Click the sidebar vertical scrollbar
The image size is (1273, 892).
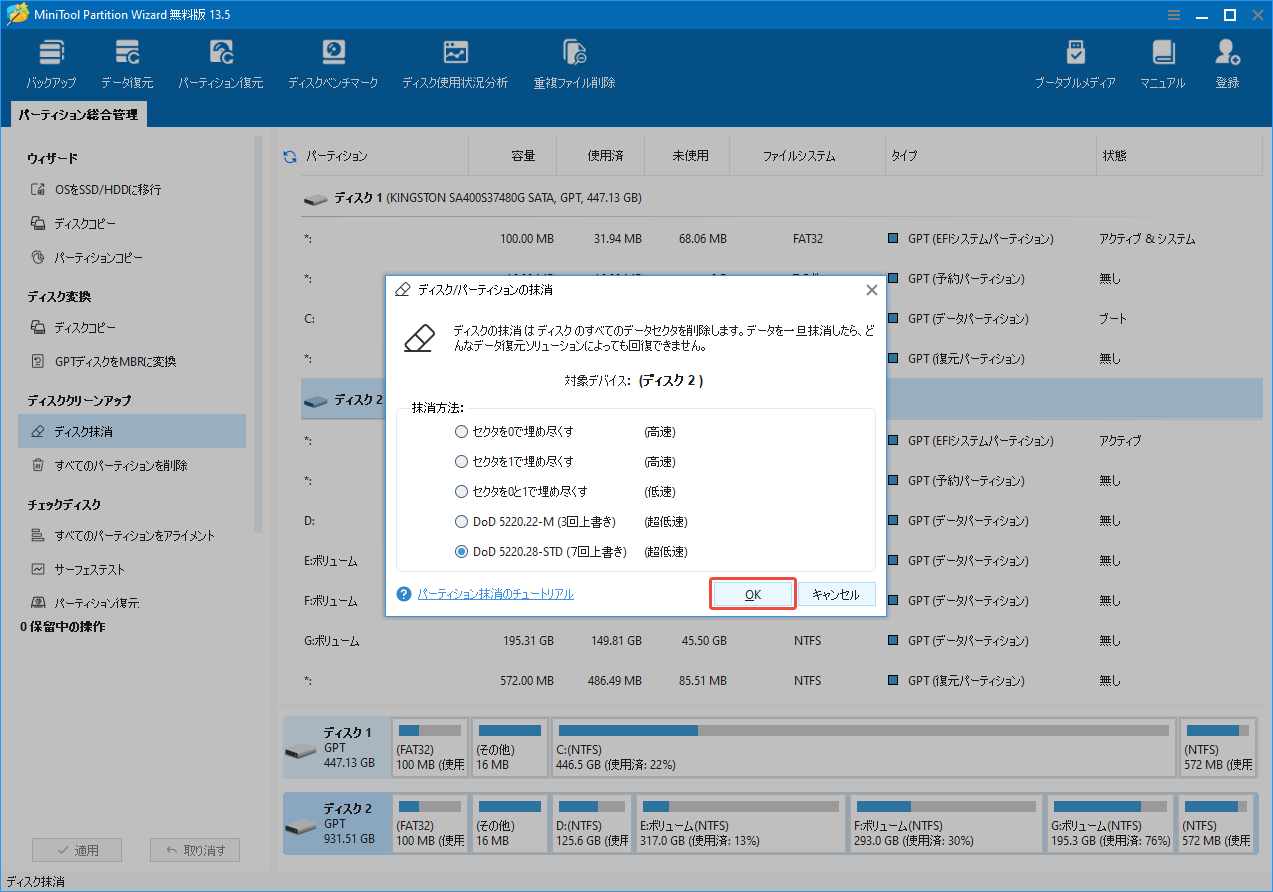[258, 335]
